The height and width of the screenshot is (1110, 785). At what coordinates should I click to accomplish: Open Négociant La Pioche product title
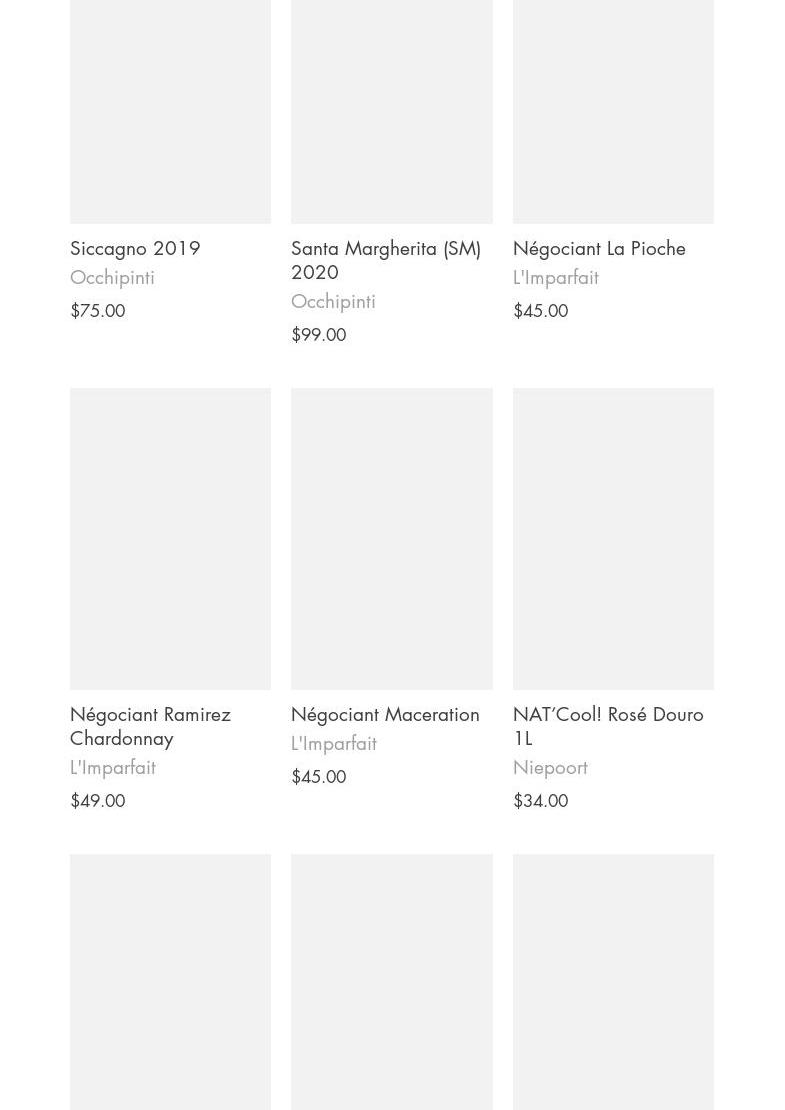(x=599, y=248)
